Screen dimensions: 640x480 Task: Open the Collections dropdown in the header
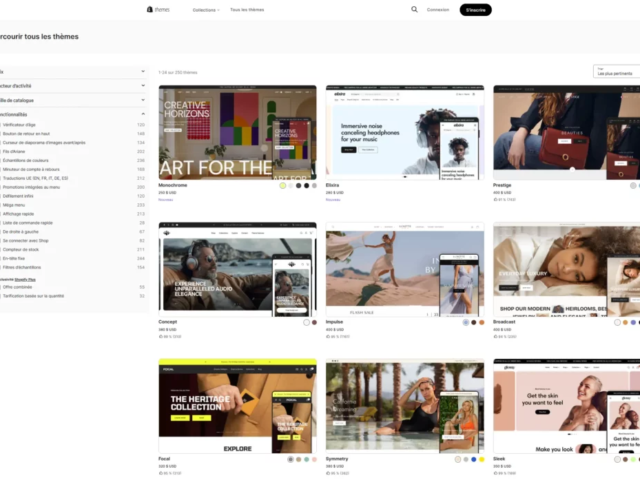(206, 10)
